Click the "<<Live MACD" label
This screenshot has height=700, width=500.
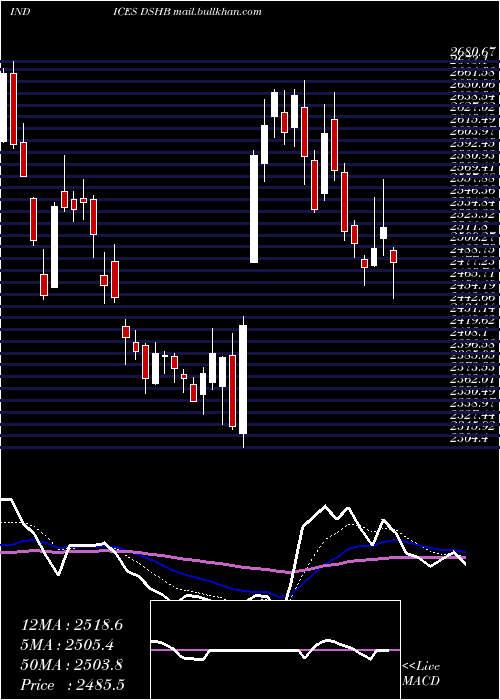[421, 673]
